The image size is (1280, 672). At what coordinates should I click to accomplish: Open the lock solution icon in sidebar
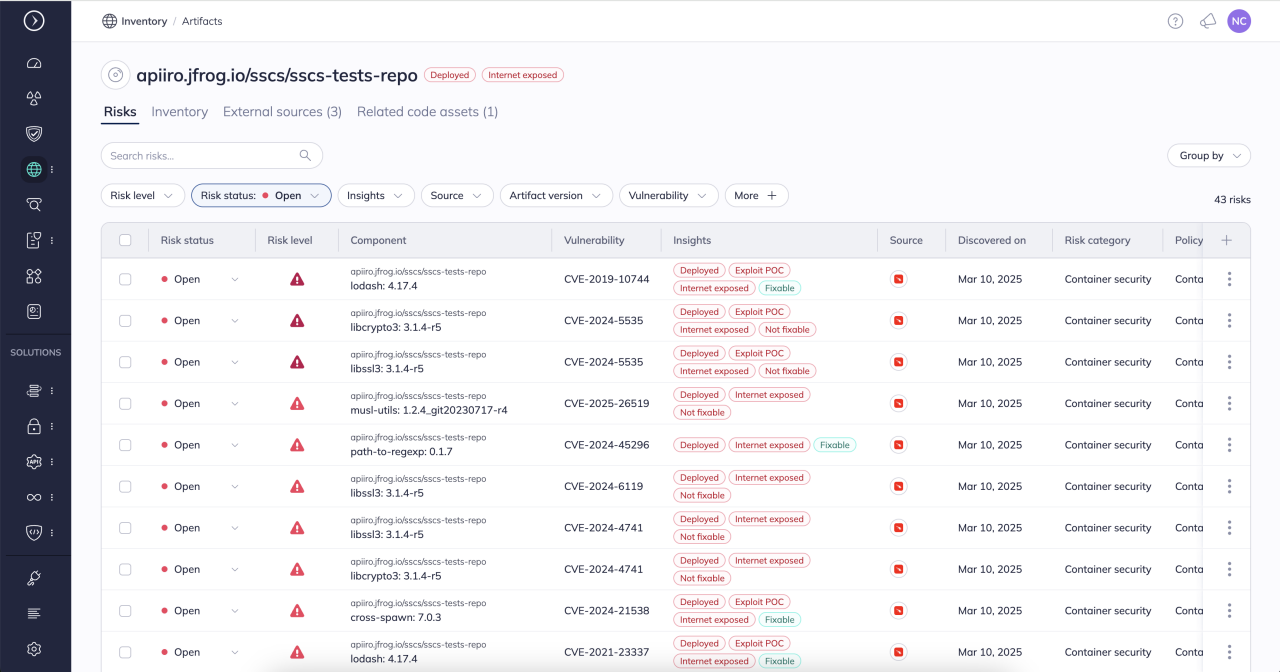coord(34,426)
